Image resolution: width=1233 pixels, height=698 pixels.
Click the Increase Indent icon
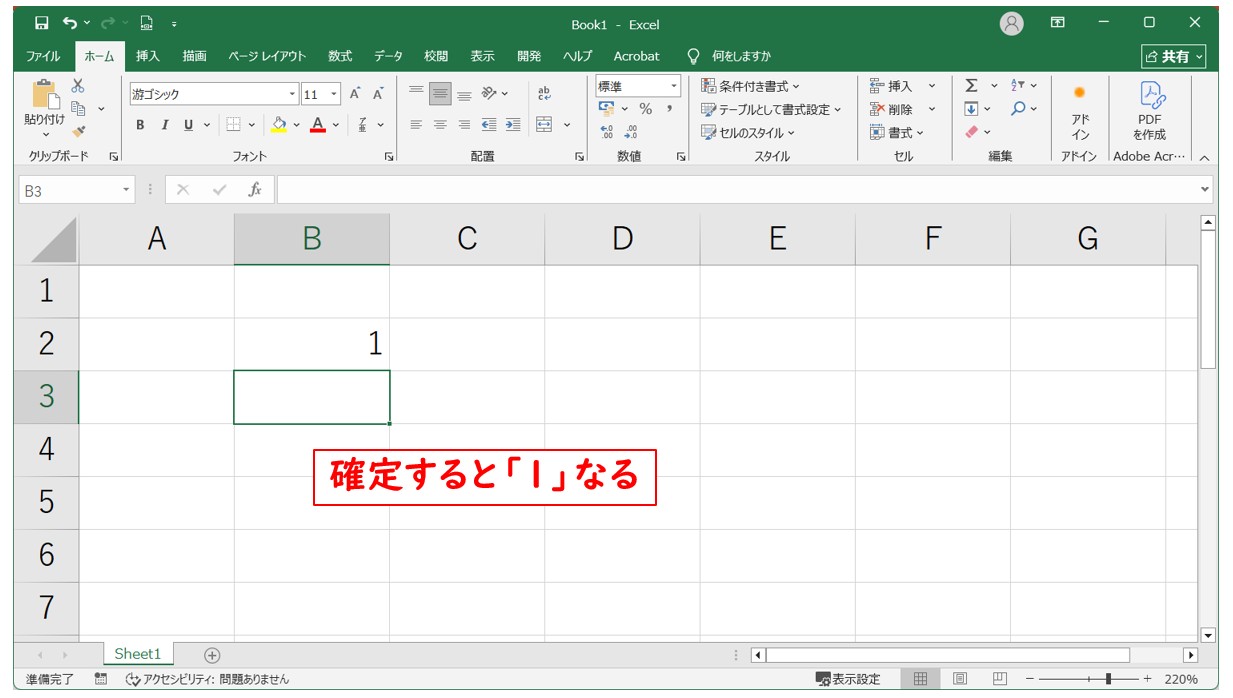512,125
